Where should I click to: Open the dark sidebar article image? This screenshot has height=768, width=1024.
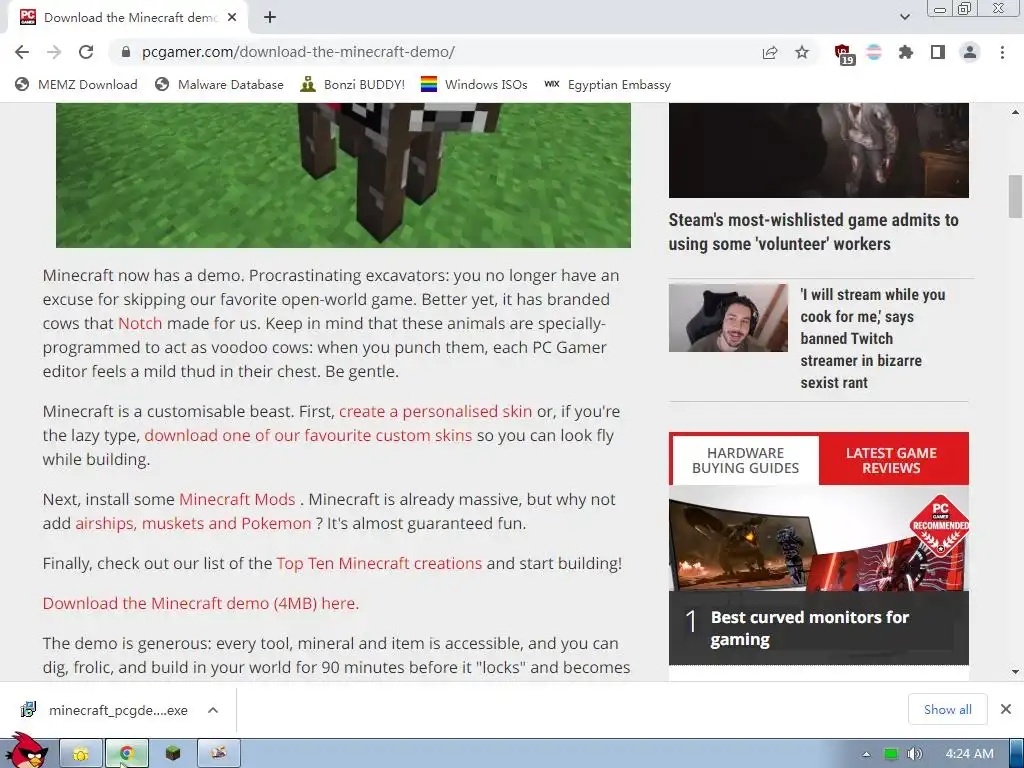[819, 150]
